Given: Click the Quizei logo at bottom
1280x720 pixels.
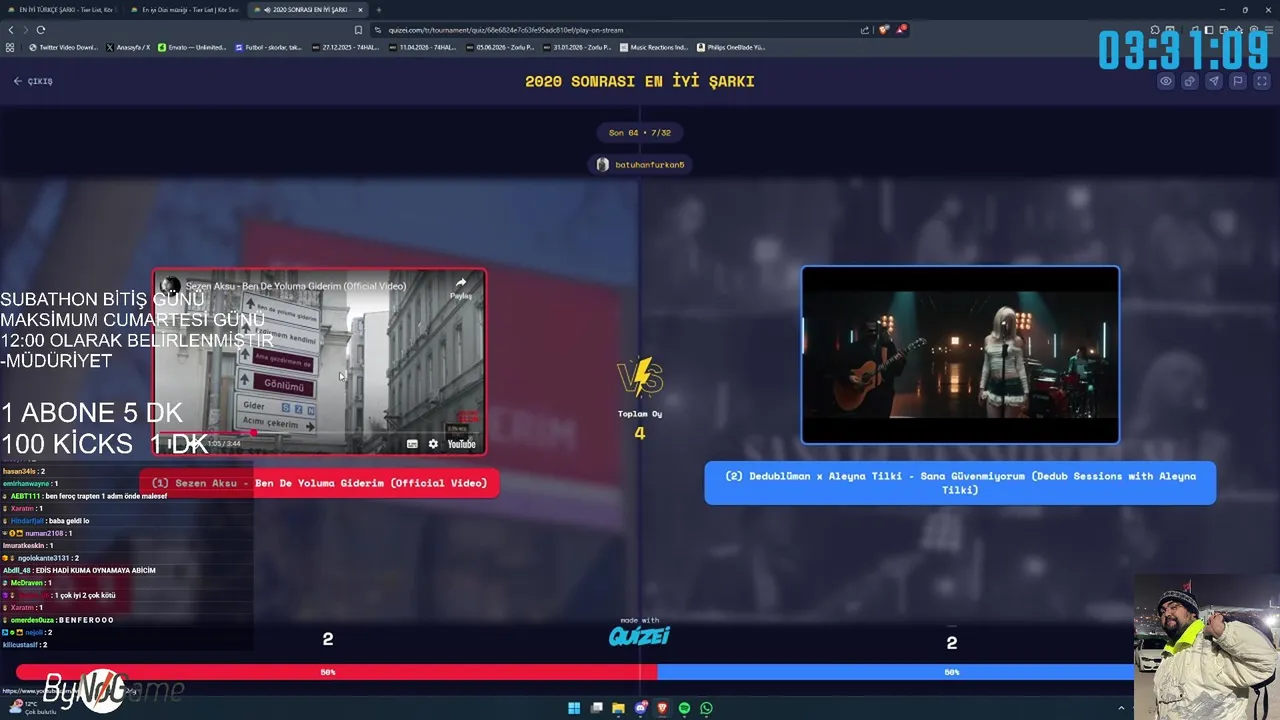Looking at the screenshot, I should (x=639, y=635).
